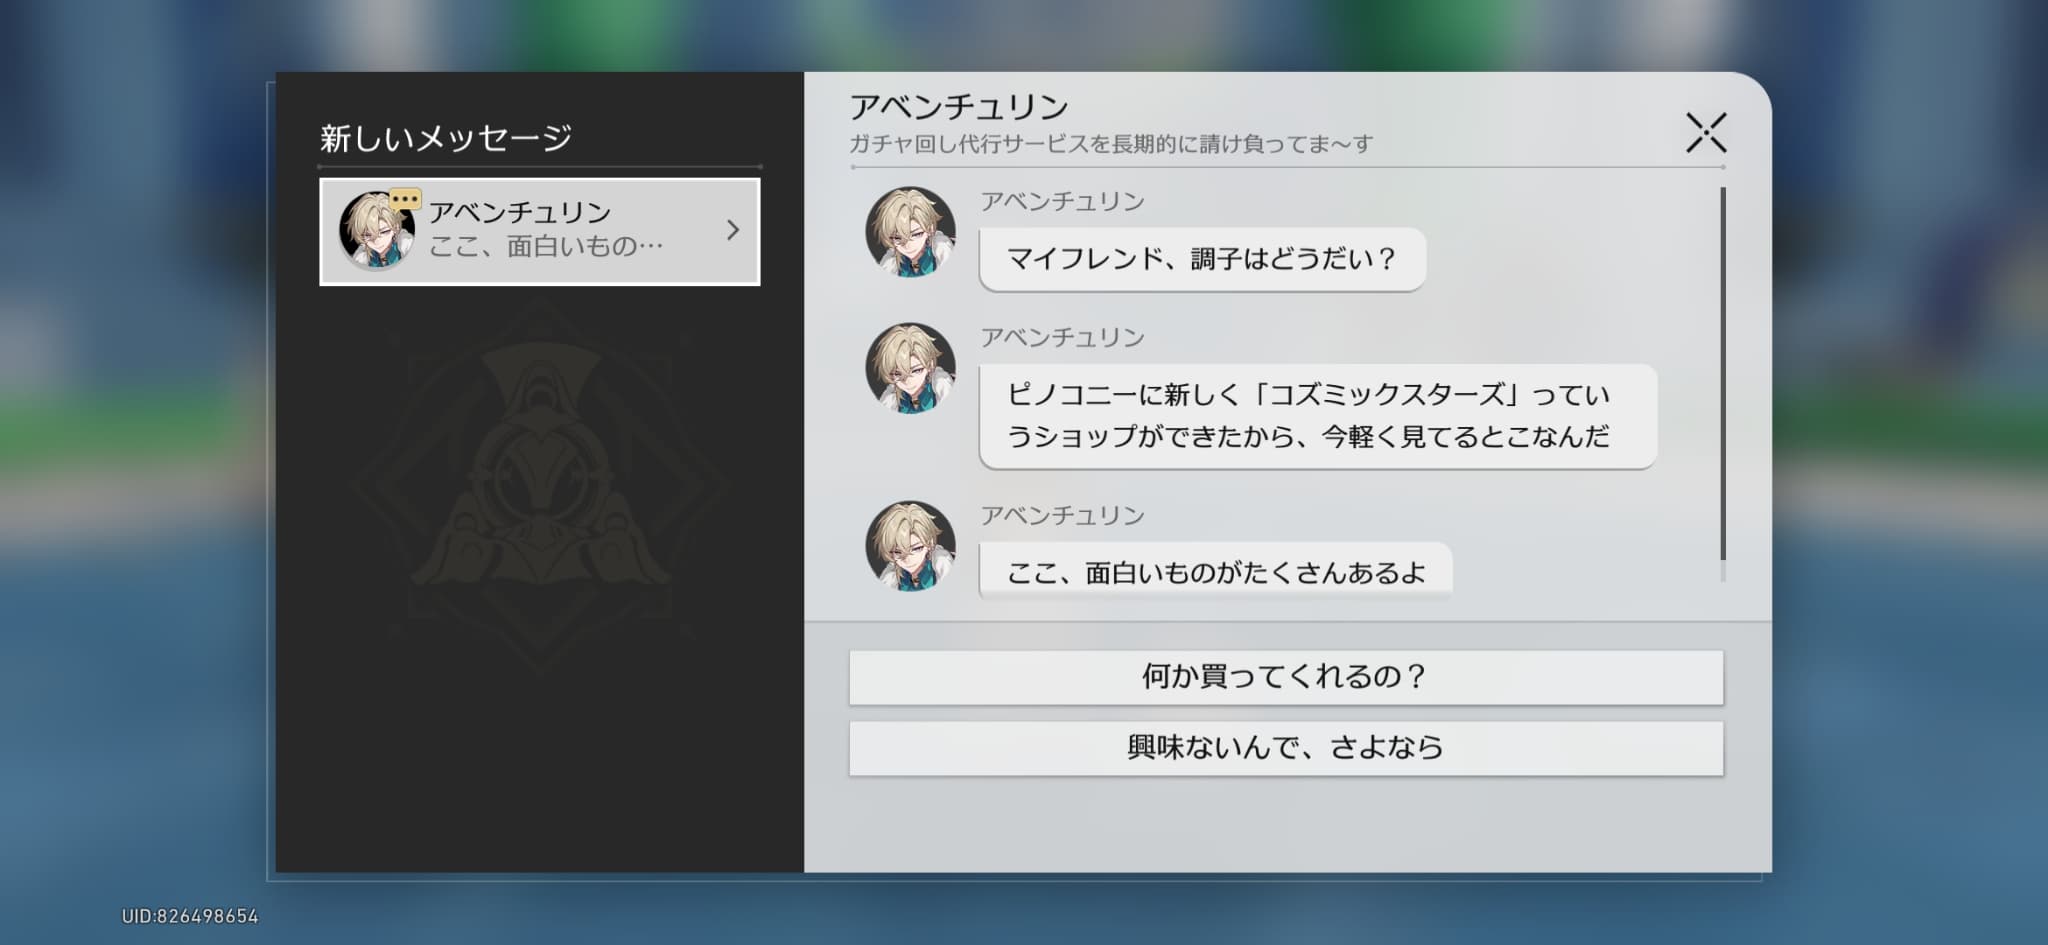Choose reply "興味ないんで、さよなら"

1285,748
